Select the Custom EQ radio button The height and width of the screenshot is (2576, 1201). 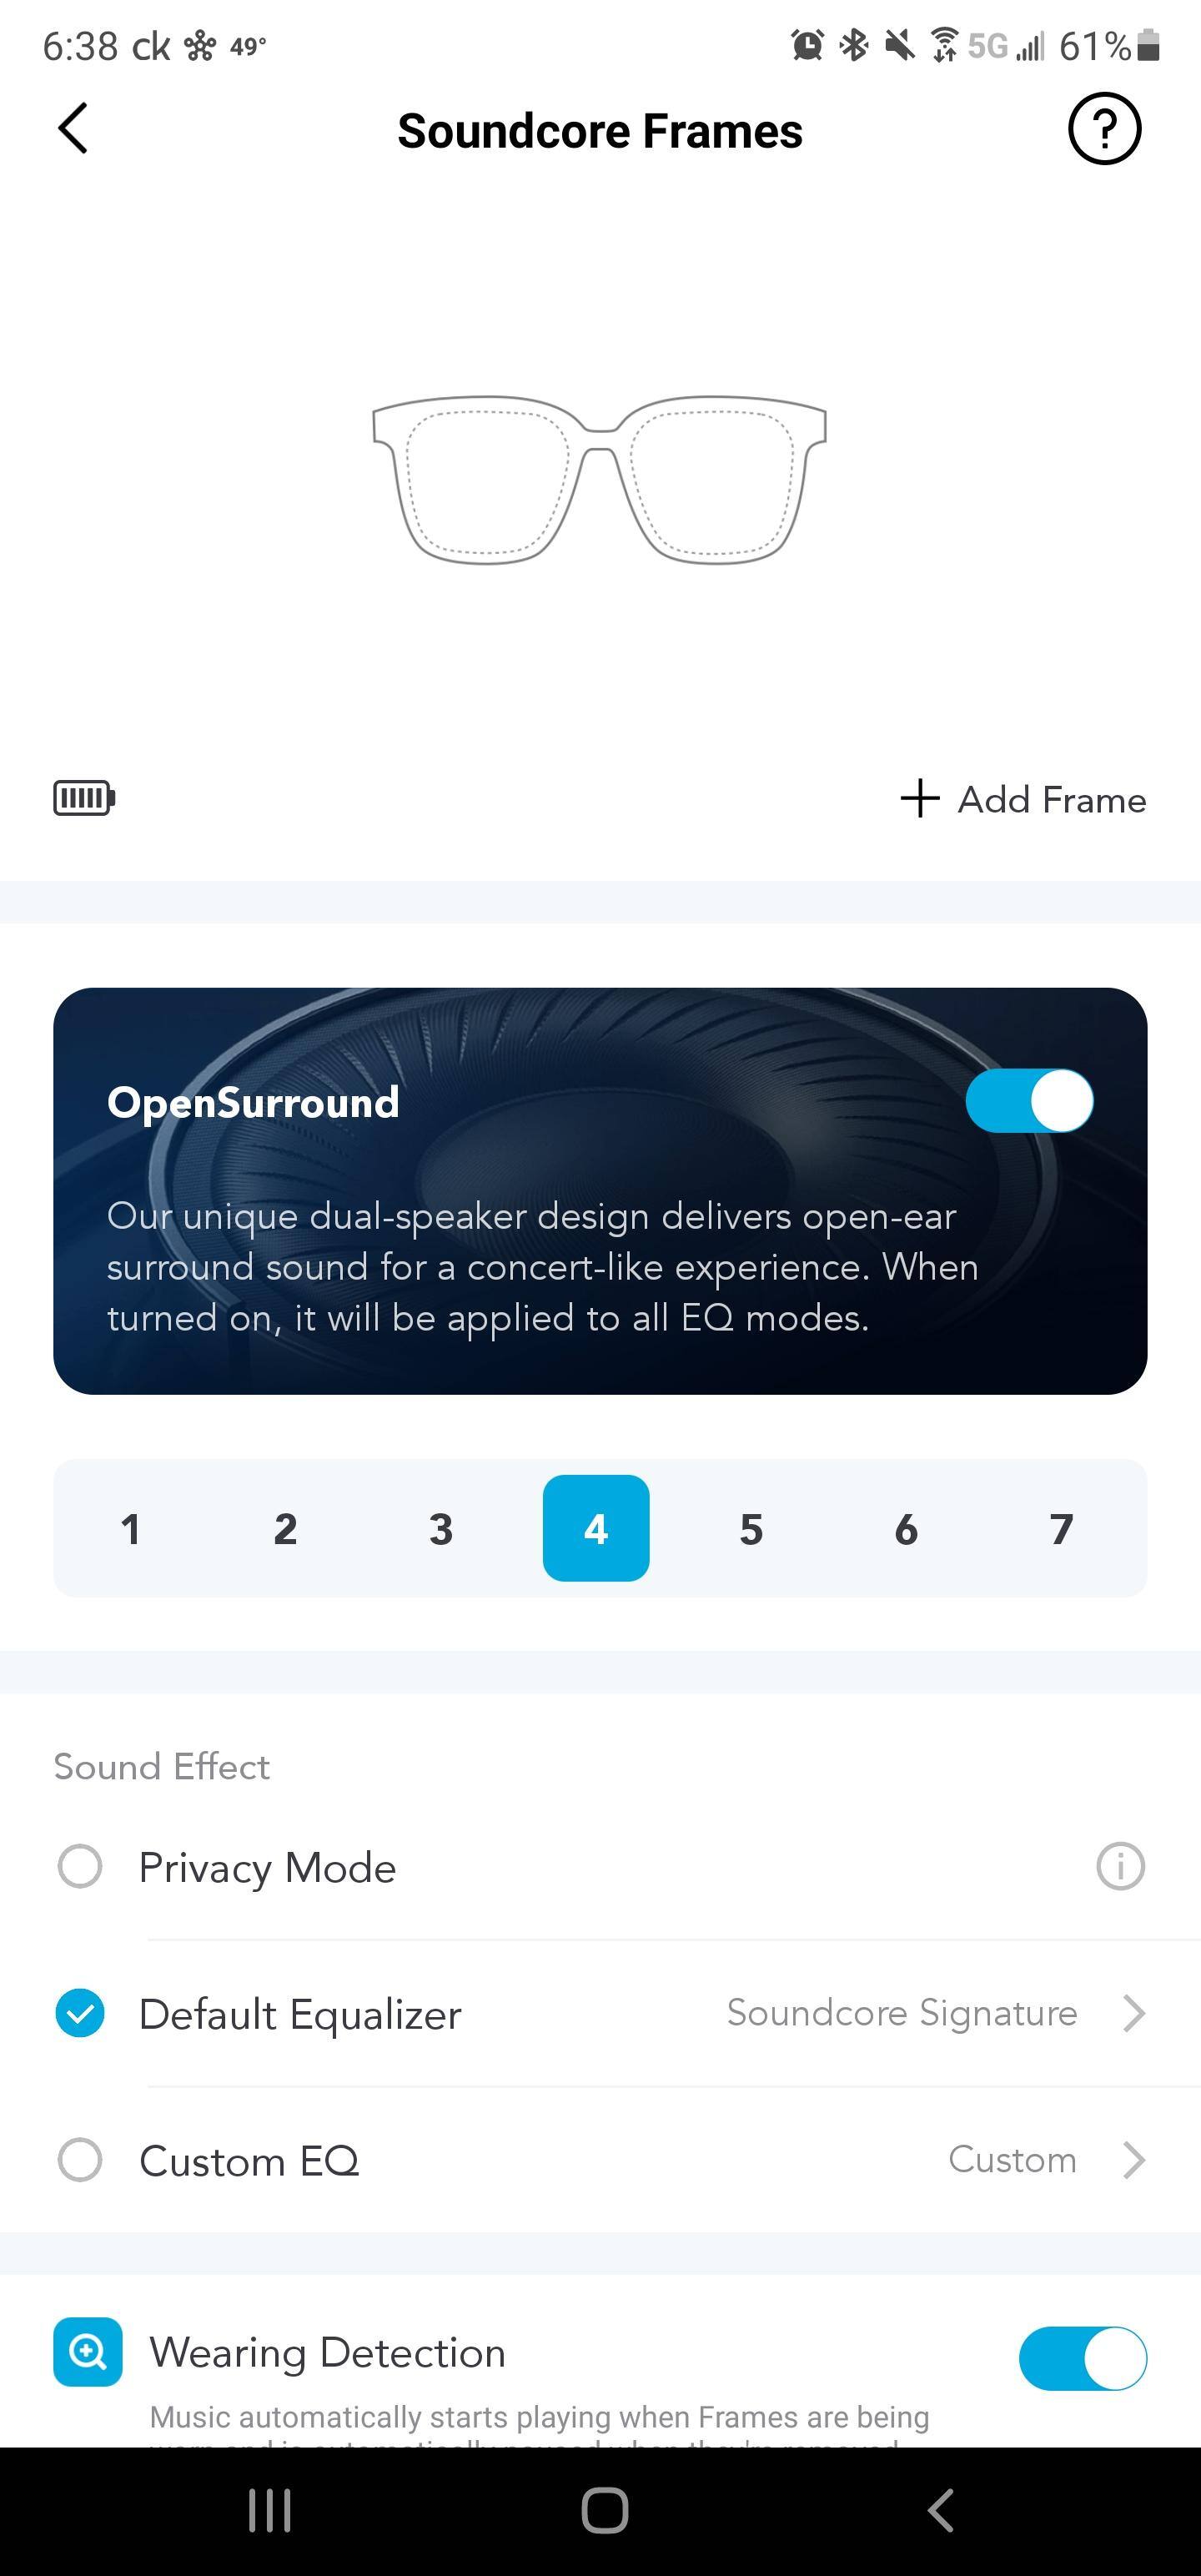80,2160
